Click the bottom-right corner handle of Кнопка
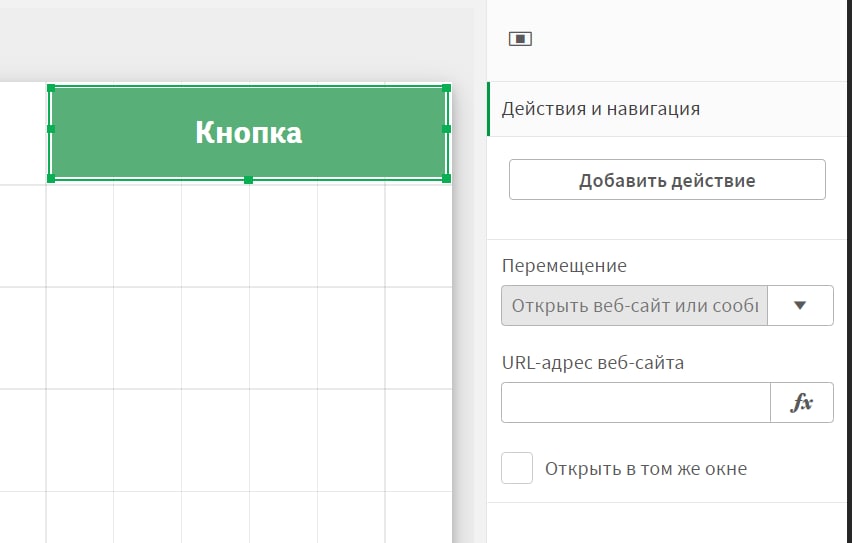The height and width of the screenshot is (543, 852). pyautogui.click(x=447, y=178)
